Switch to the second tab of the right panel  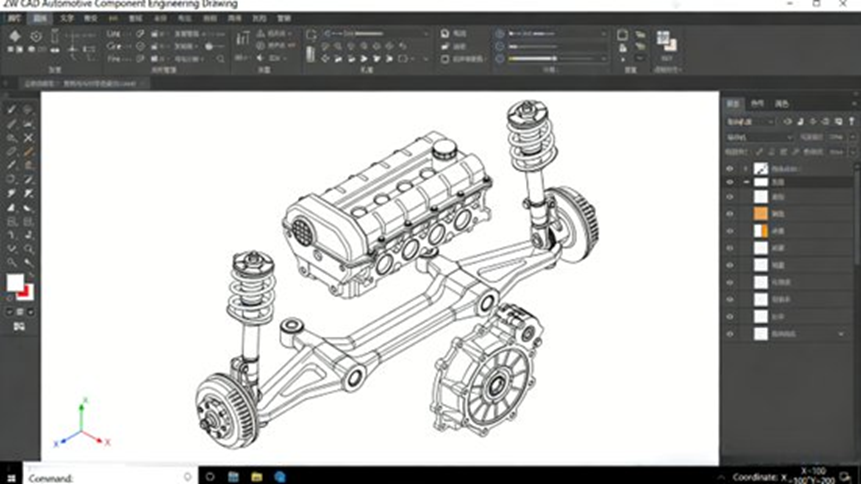[757, 103]
